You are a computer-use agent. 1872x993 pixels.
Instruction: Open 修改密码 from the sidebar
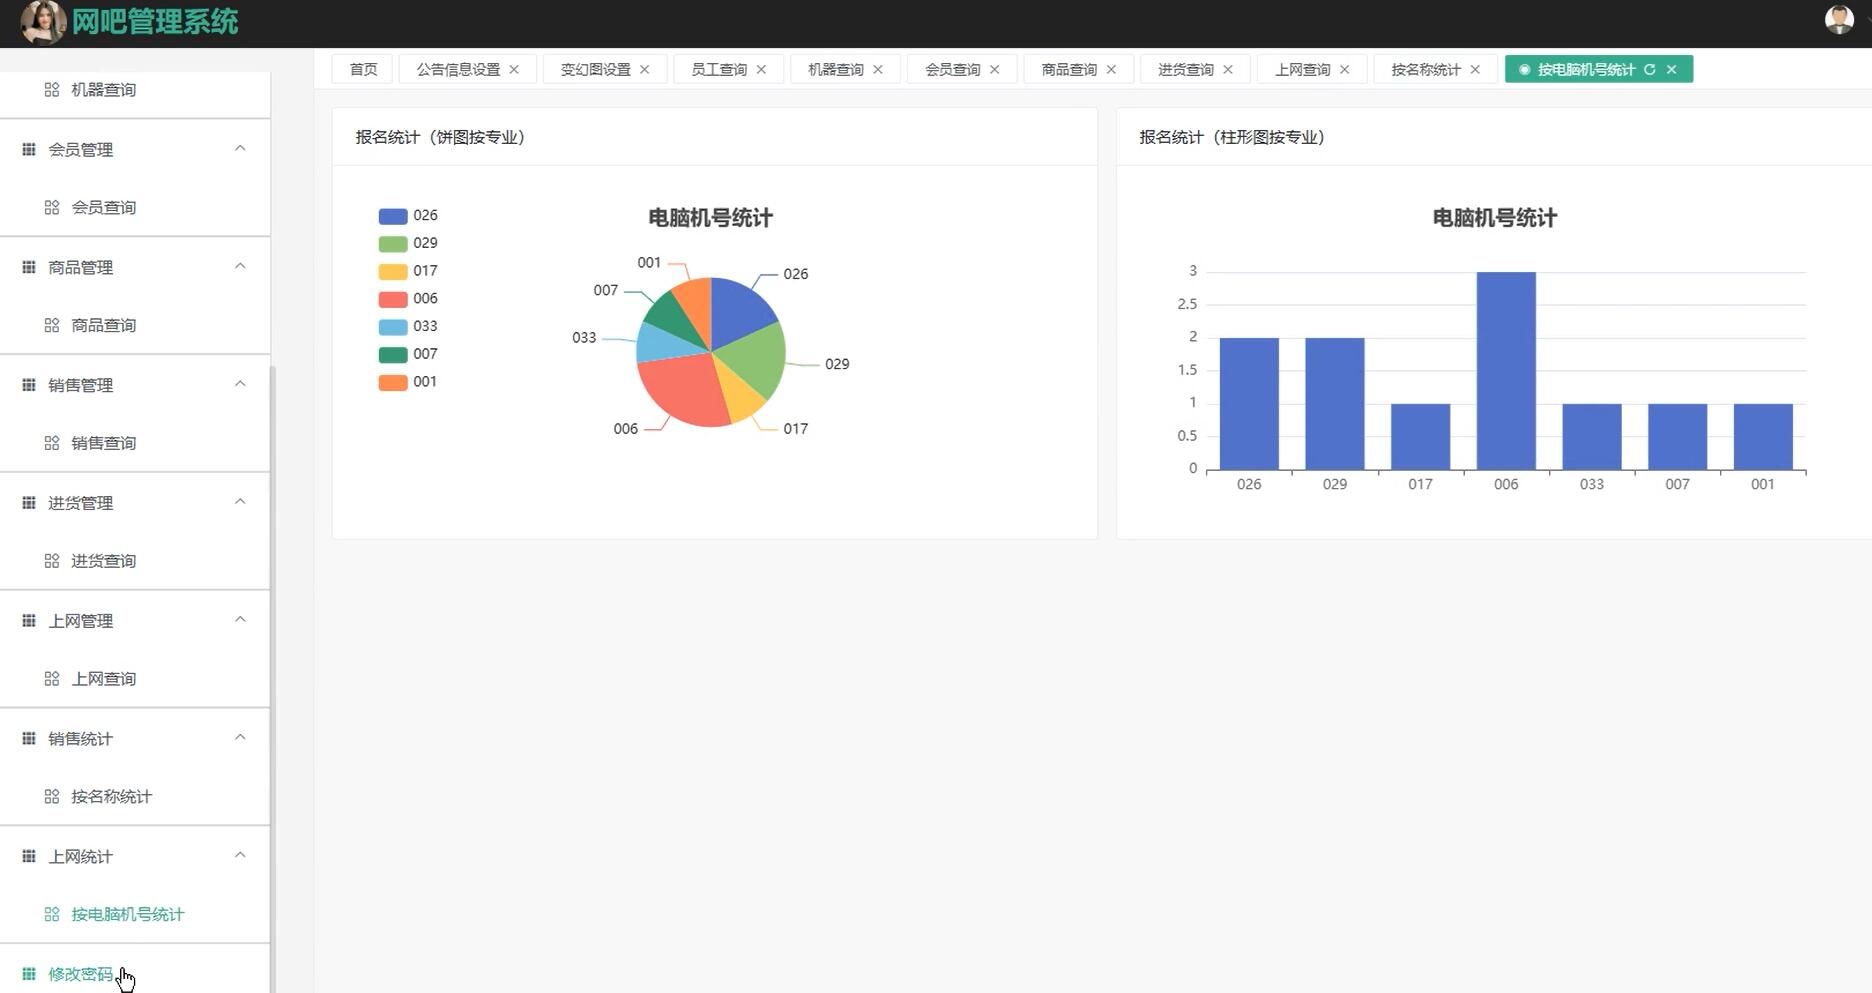click(x=79, y=973)
